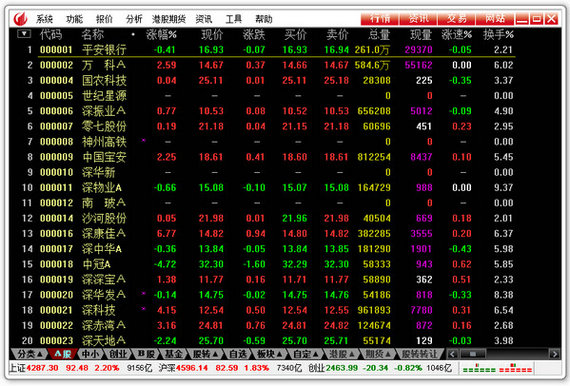The height and width of the screenshot is (386, 570).
Task: Click the tab bar right scroll arrow
Action: coord(554,354)
